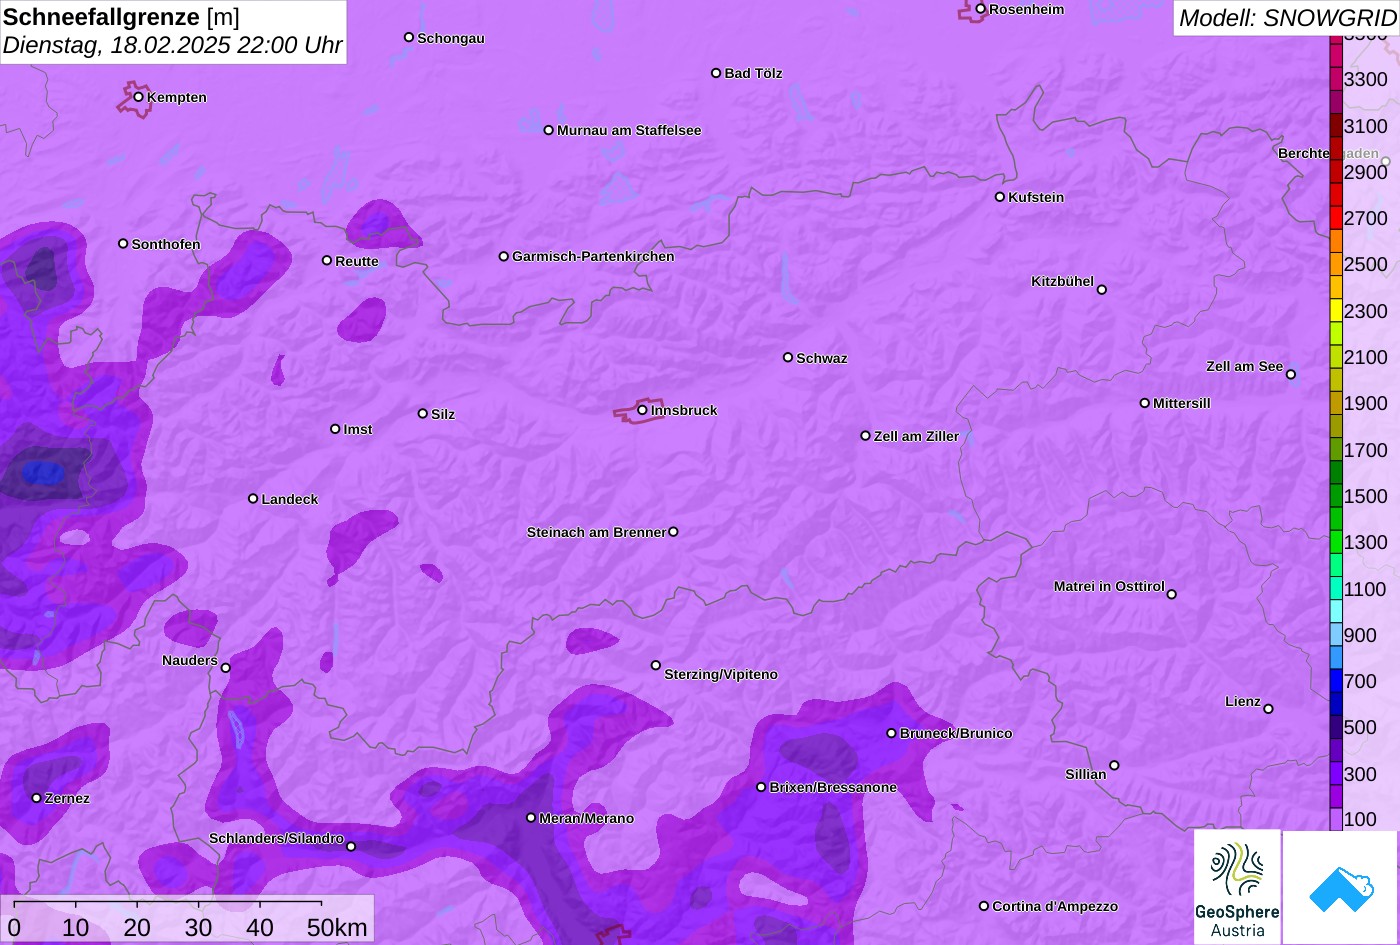
Task: Click the date Dienstag, 18.02.2025 22:00 Uhr
Action: (173, 45)
